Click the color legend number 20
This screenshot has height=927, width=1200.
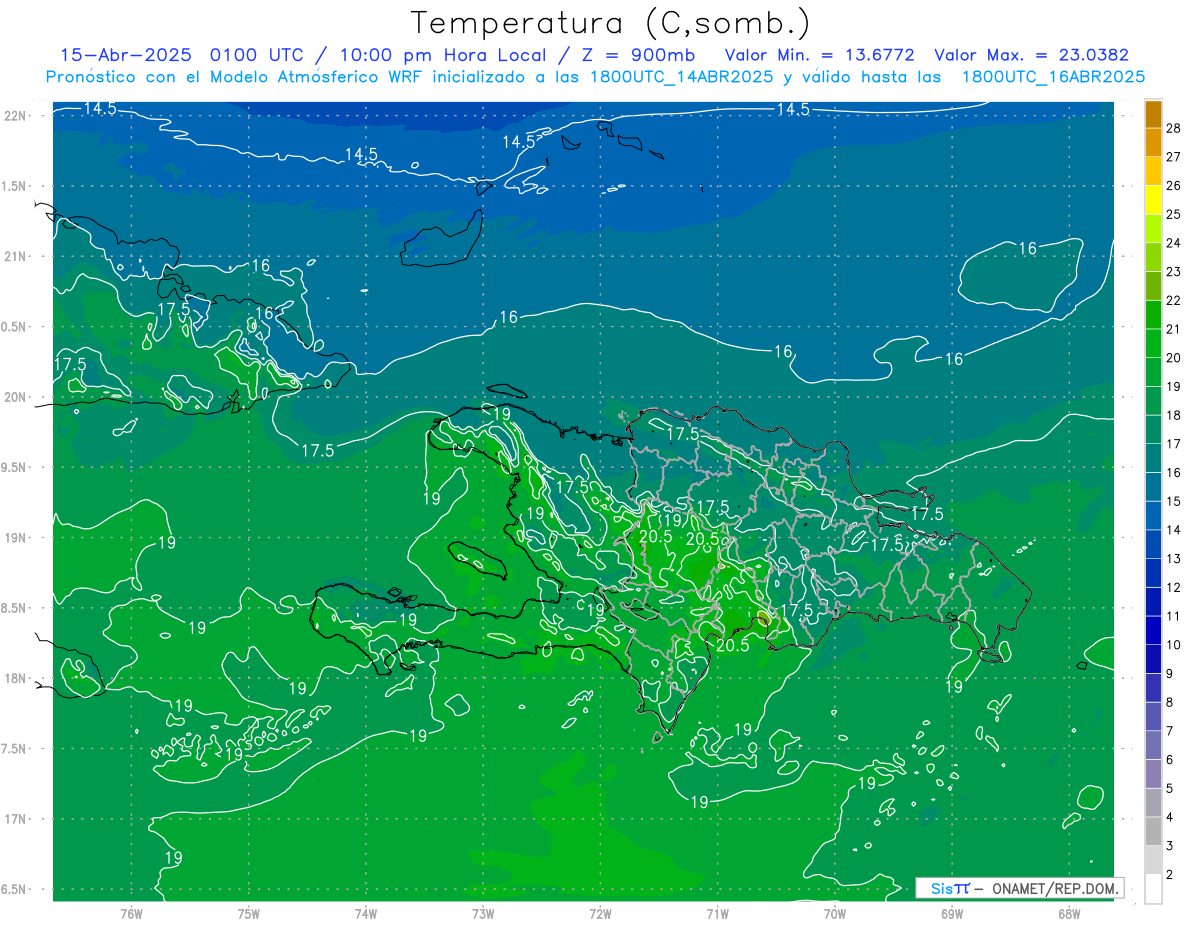(1174, 358)
